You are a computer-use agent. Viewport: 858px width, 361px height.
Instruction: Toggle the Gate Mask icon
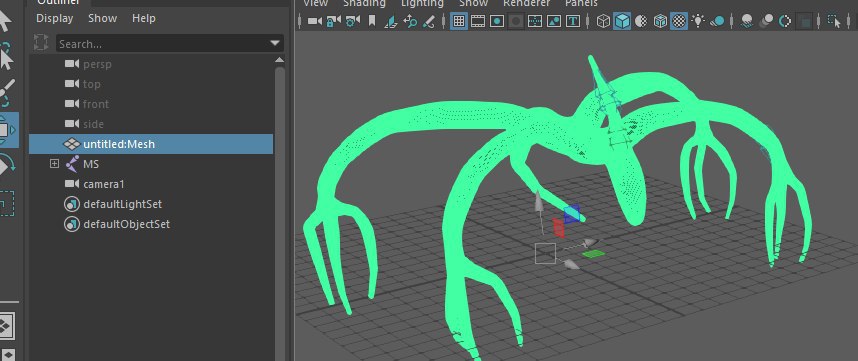pos(515,21)
